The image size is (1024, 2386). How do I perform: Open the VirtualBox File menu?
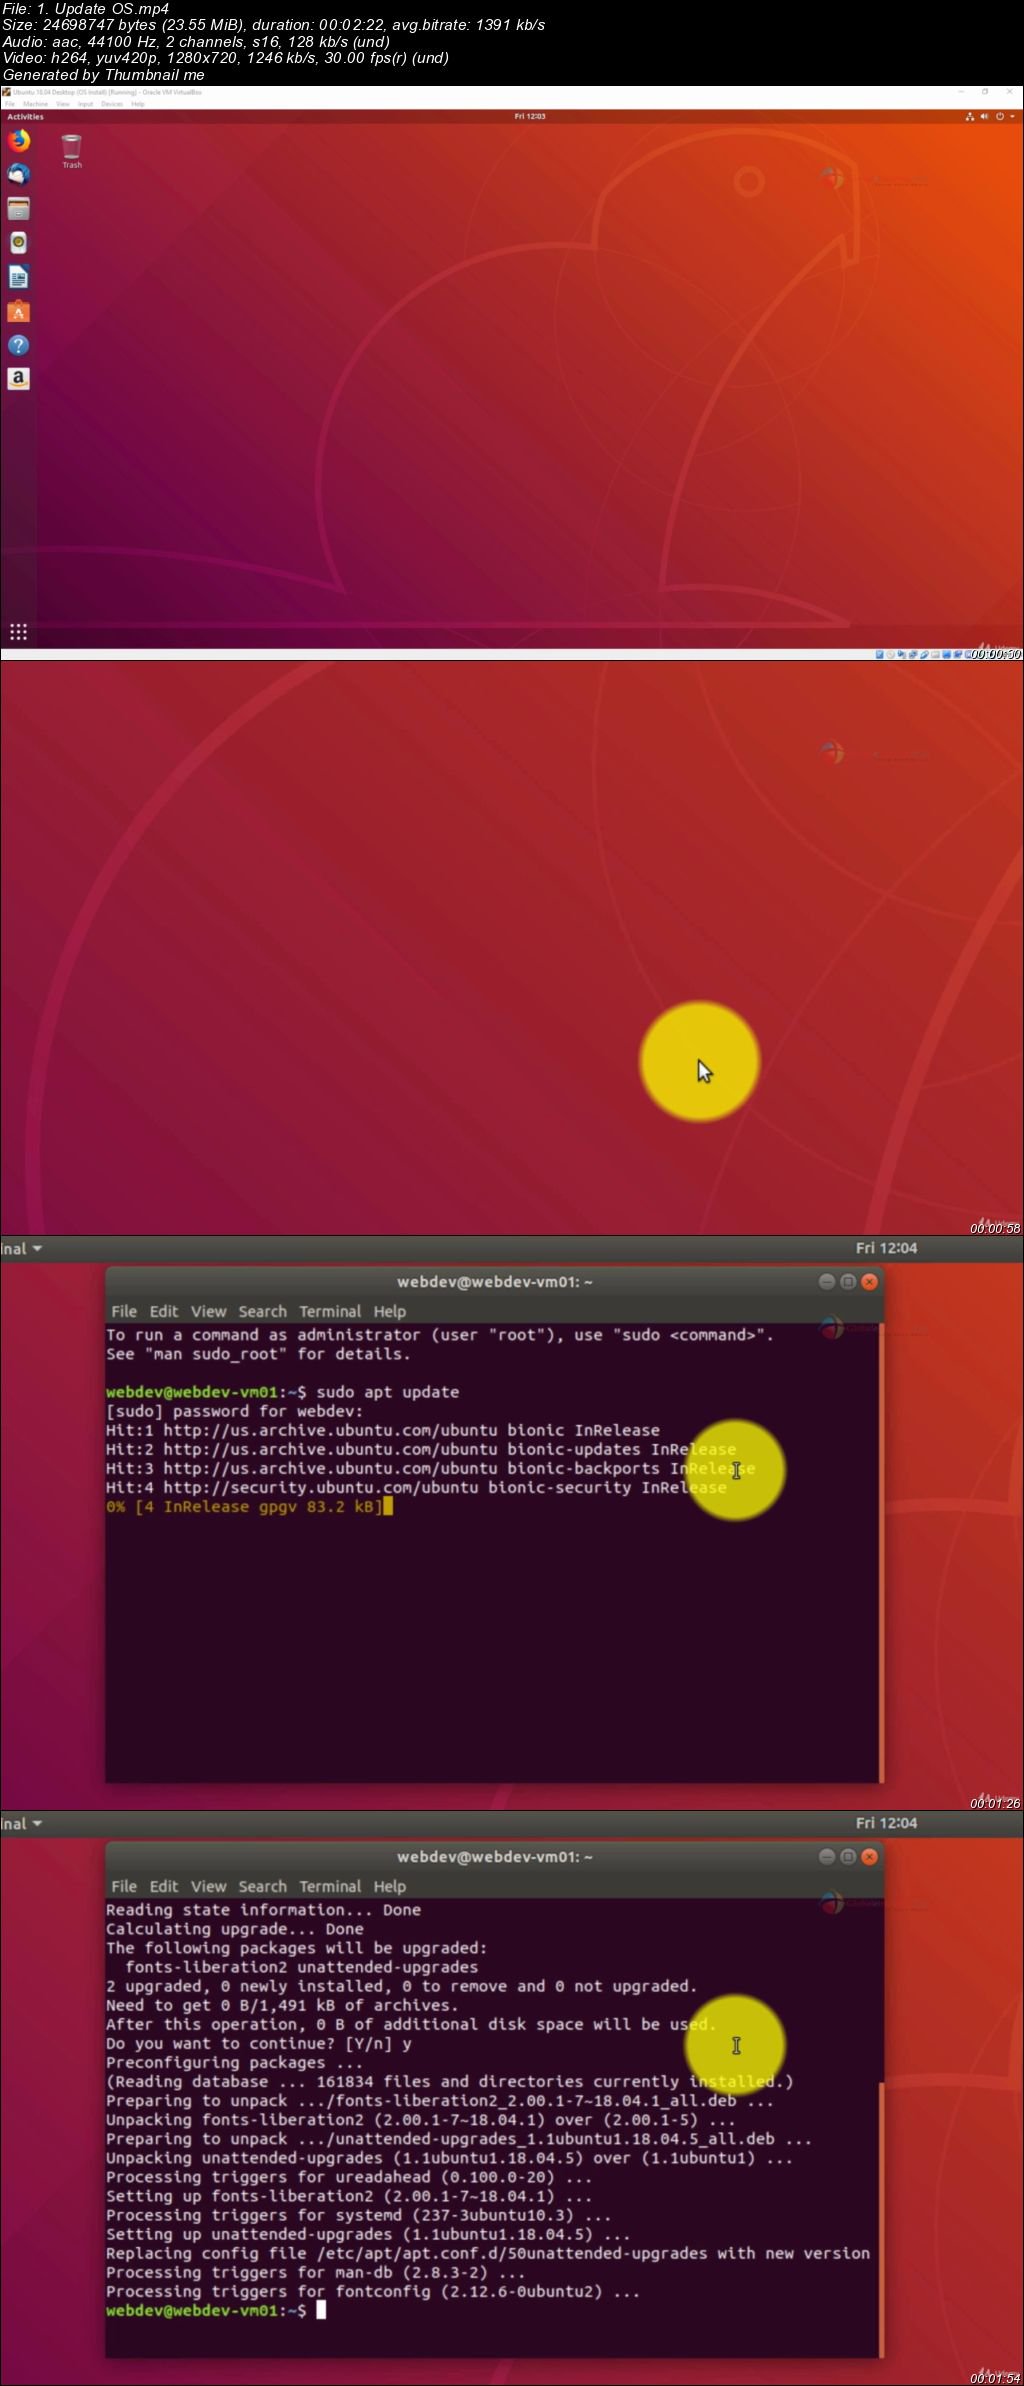pyautogui.click(x=10, y=104)
